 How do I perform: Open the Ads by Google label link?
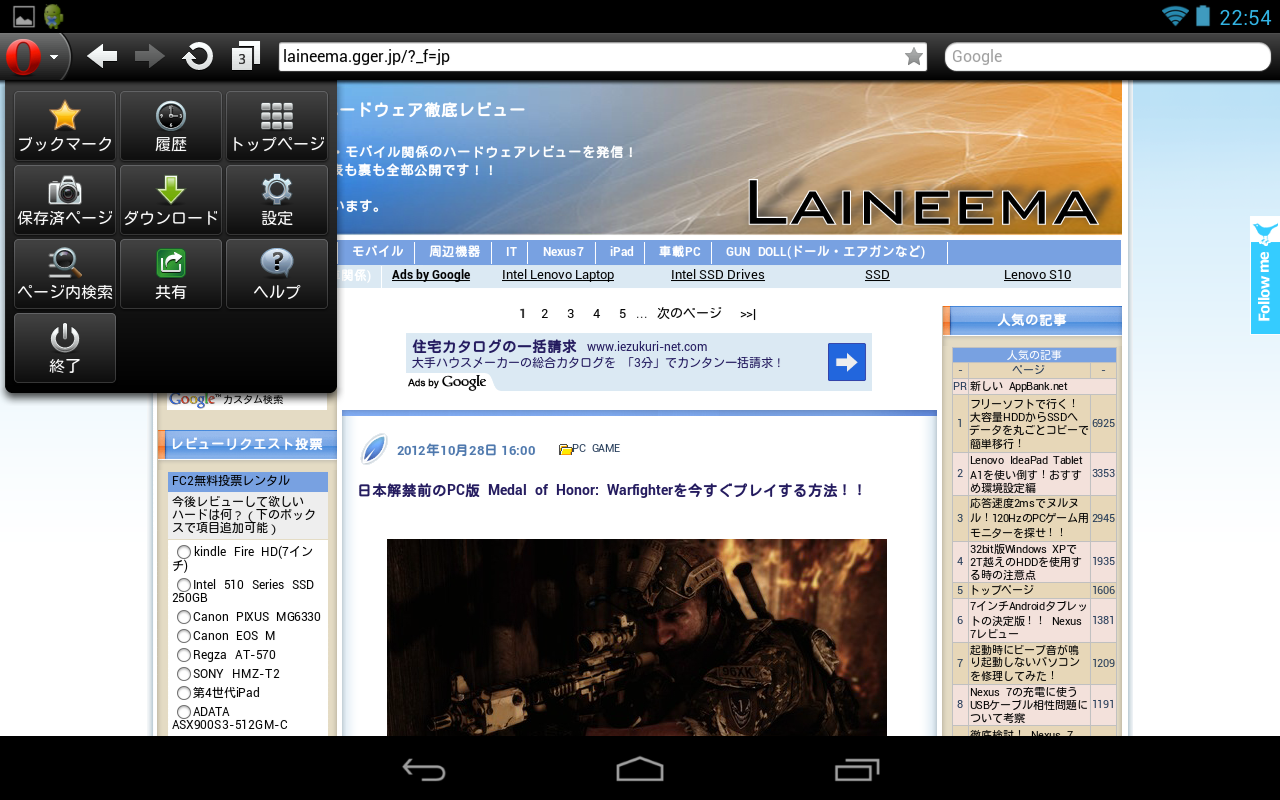431,275
